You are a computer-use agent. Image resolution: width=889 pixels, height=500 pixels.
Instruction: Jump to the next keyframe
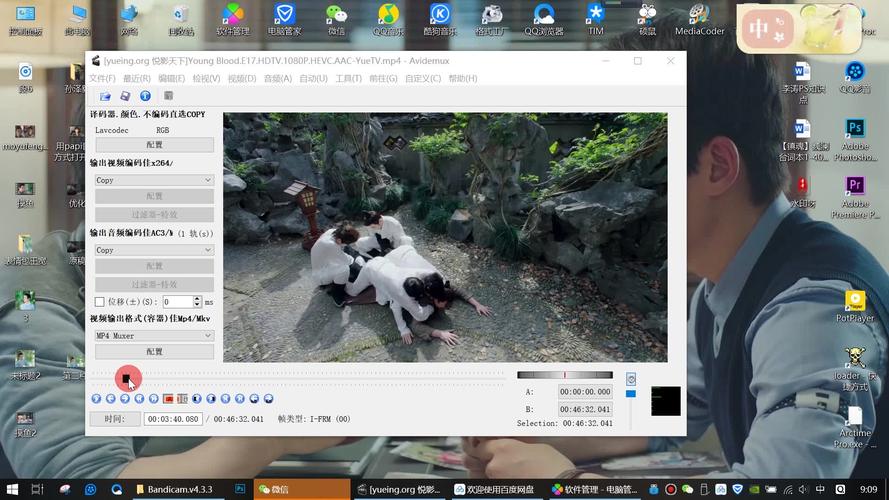[x=154, y=399]
